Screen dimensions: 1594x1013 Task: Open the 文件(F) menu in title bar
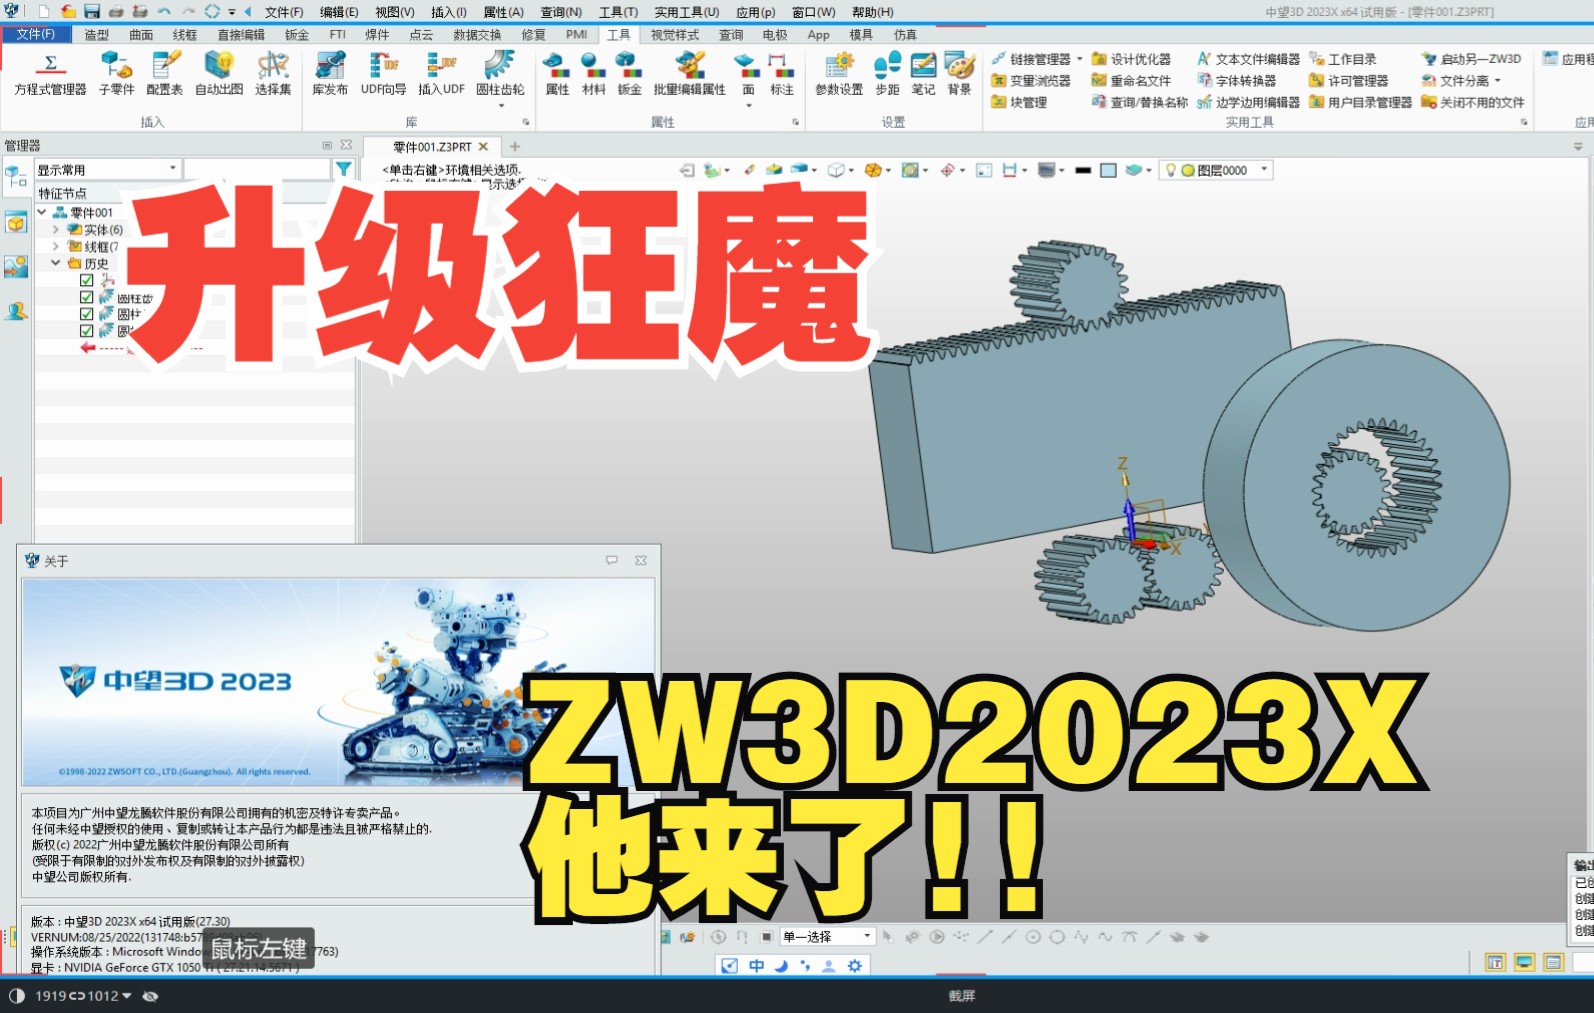283,12
